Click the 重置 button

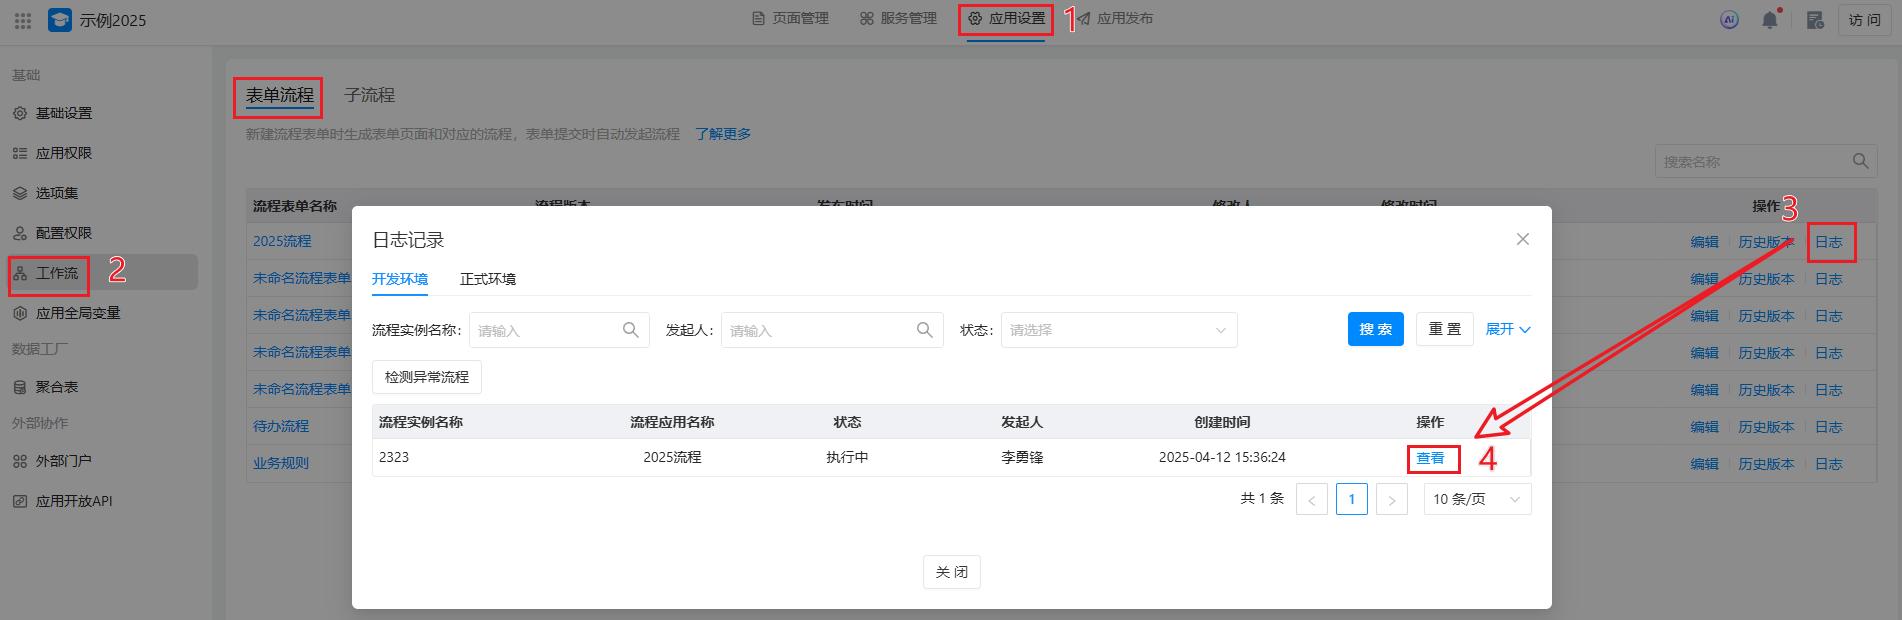(1444, 329)
